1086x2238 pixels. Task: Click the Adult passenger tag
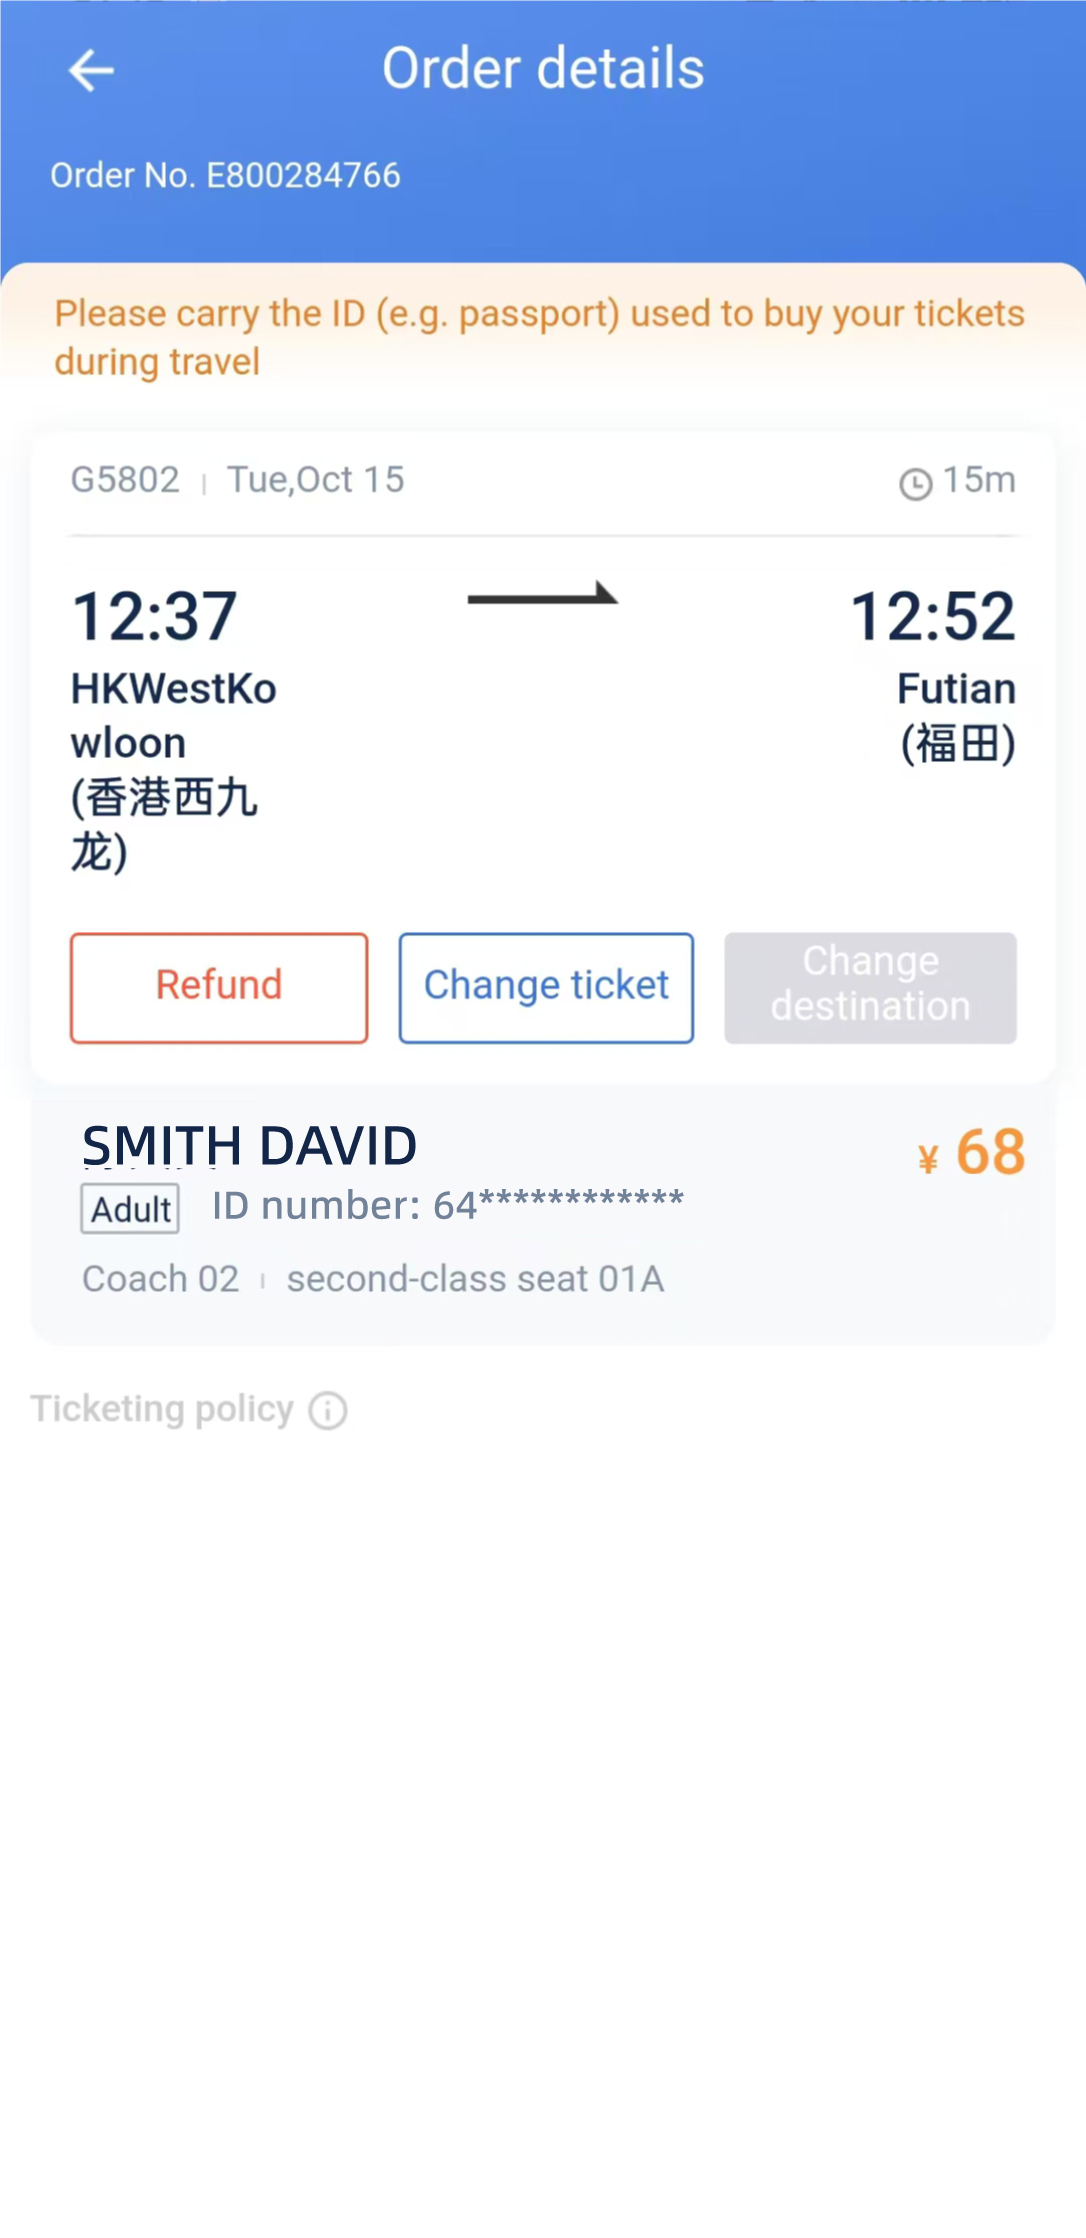pos(130,1209)
